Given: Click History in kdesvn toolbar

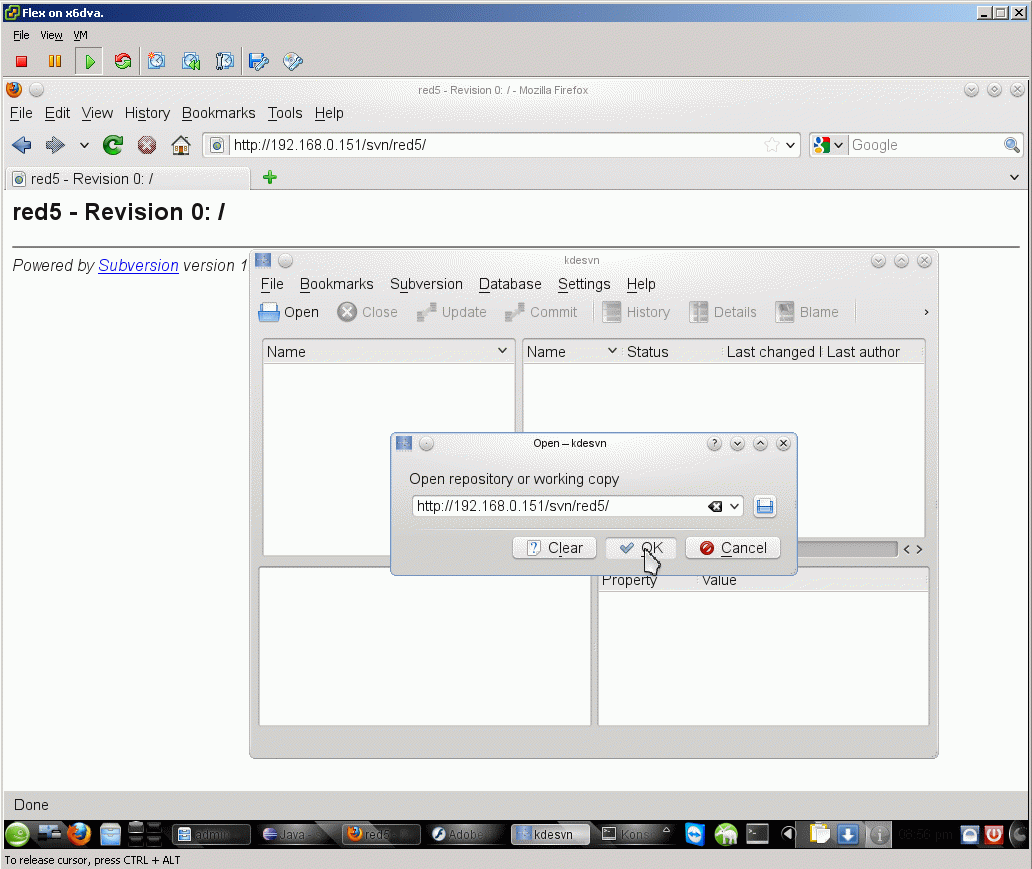Looking at the screenshot, I should (636, 312).
